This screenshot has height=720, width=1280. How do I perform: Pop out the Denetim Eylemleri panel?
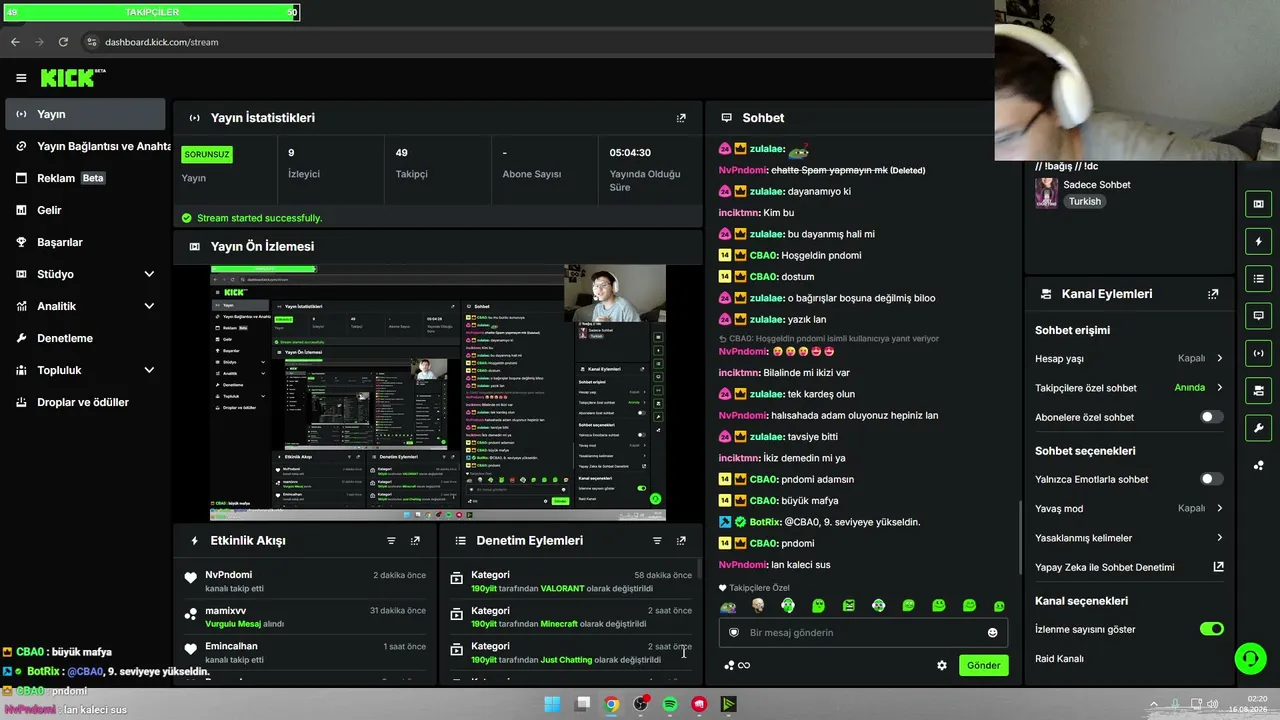(681, 541)
